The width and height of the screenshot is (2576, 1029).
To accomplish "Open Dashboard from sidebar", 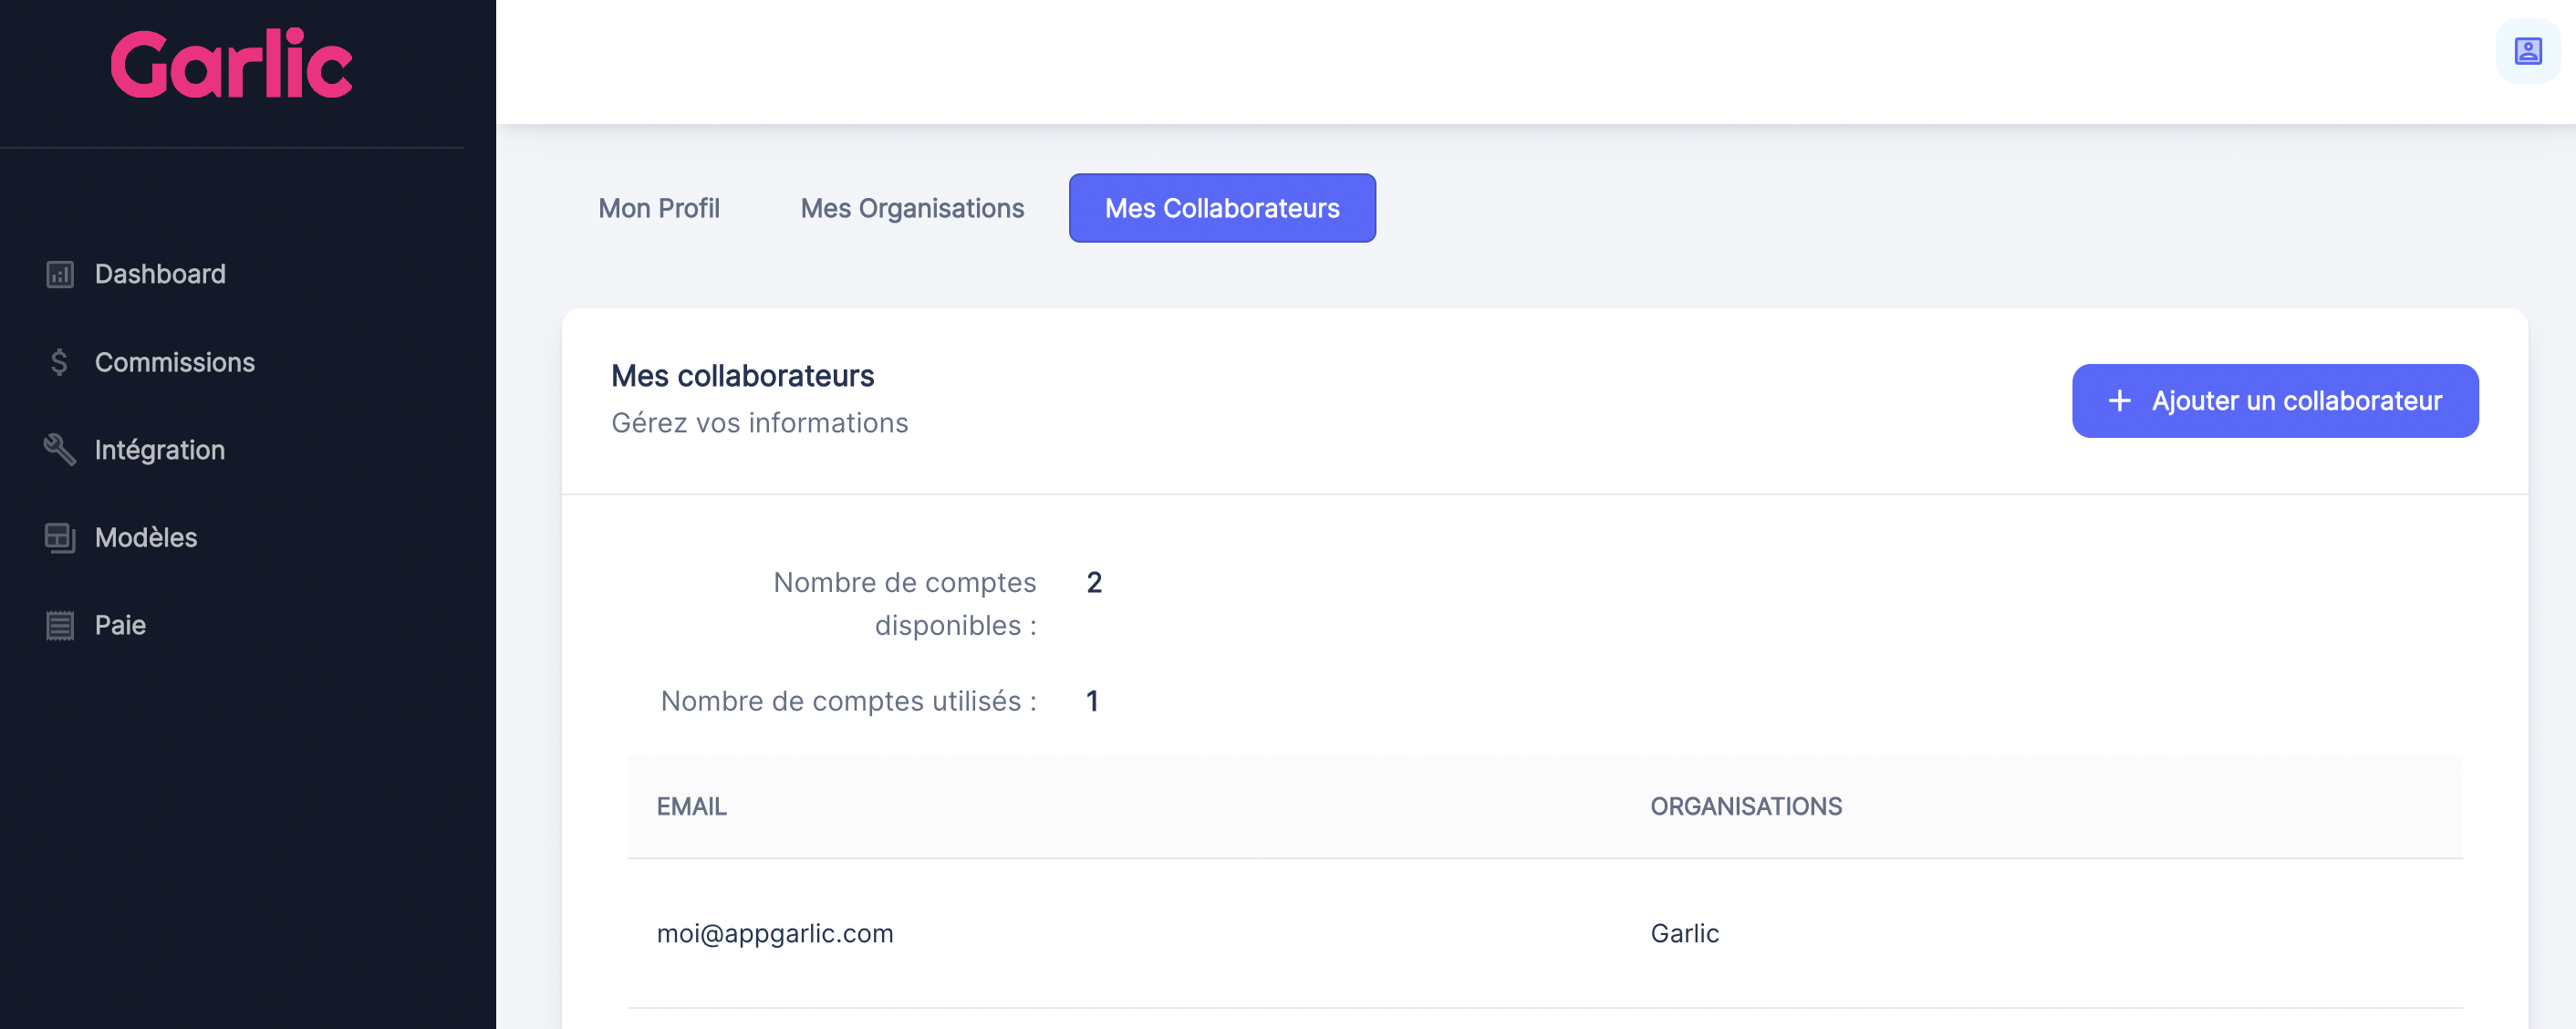I will tap(160, 274).
